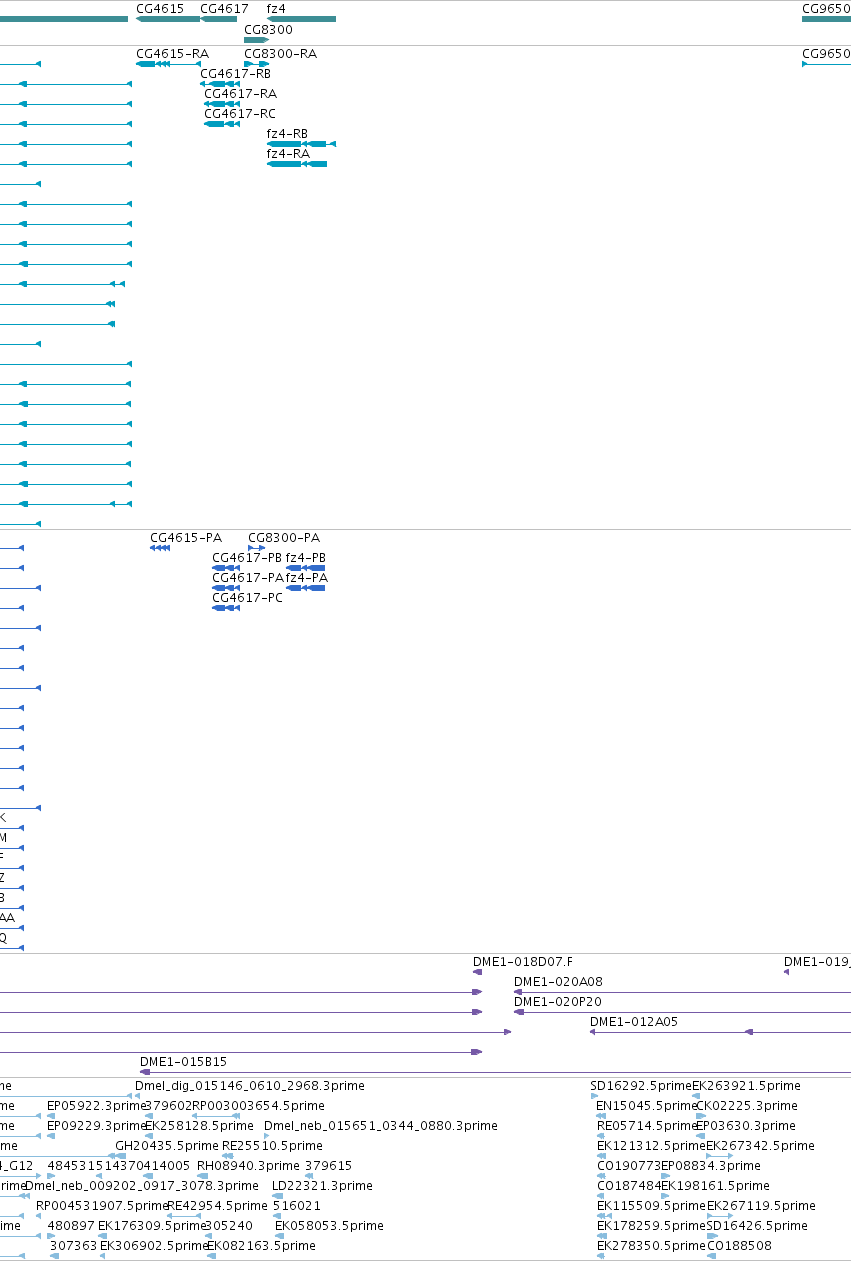851x1261 pixels.
Task: Select the EP09229.3prime EST label
Action: pos(96,1126)
